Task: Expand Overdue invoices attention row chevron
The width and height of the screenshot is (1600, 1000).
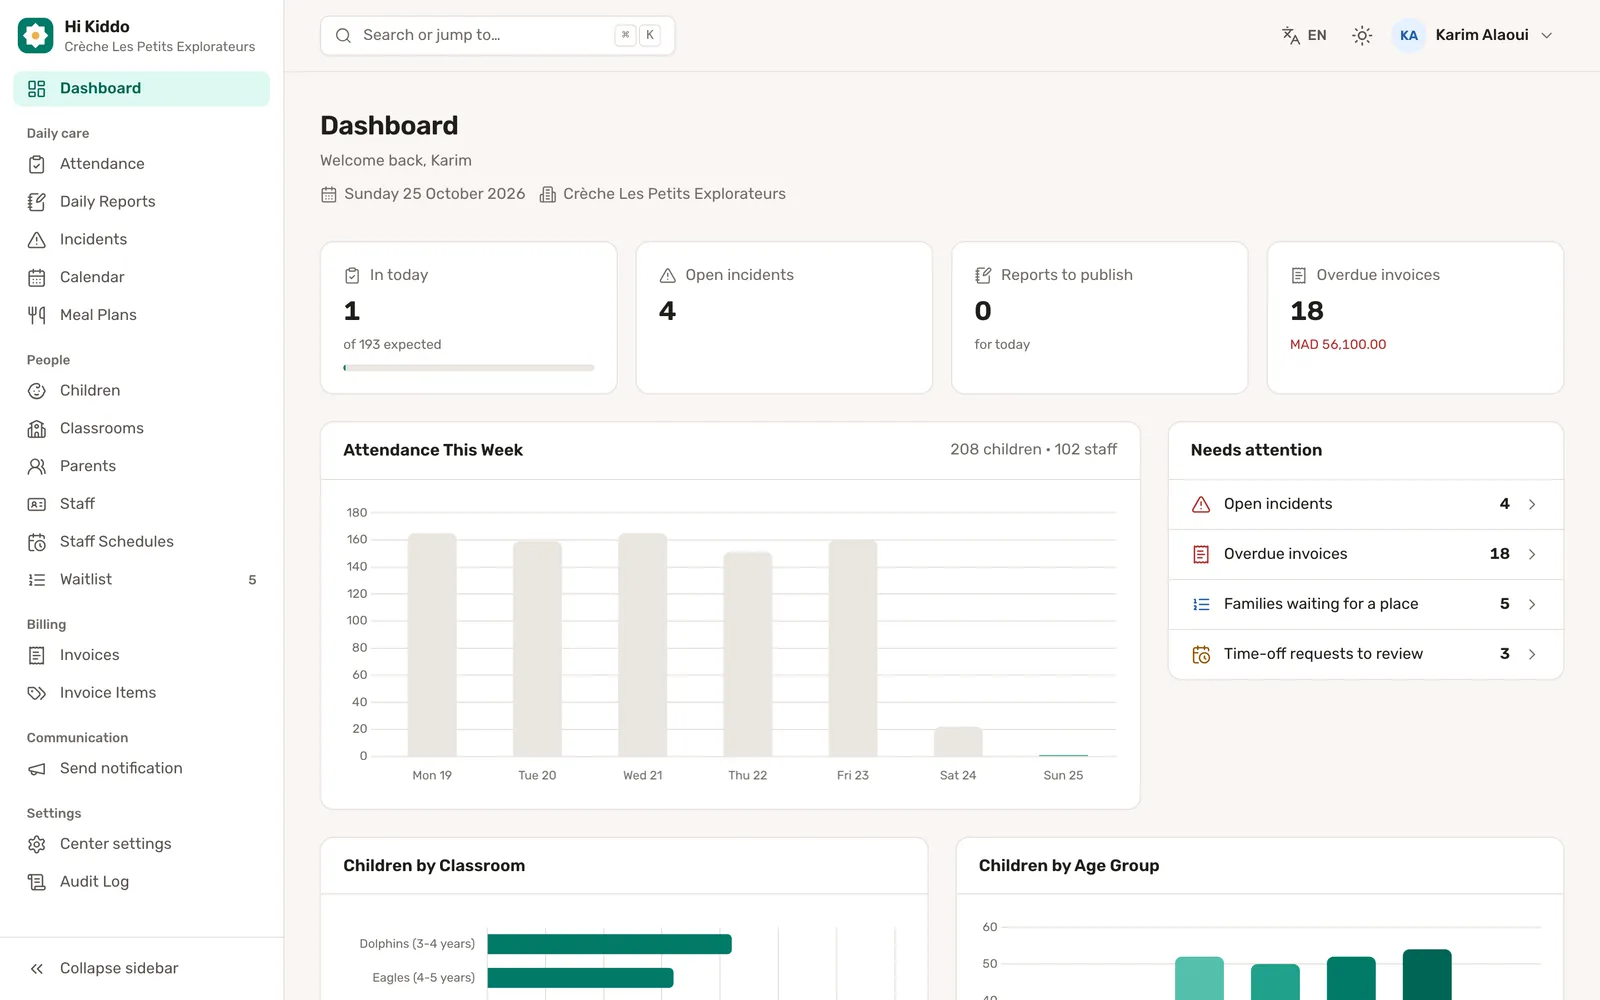Action: [1532, 554]
